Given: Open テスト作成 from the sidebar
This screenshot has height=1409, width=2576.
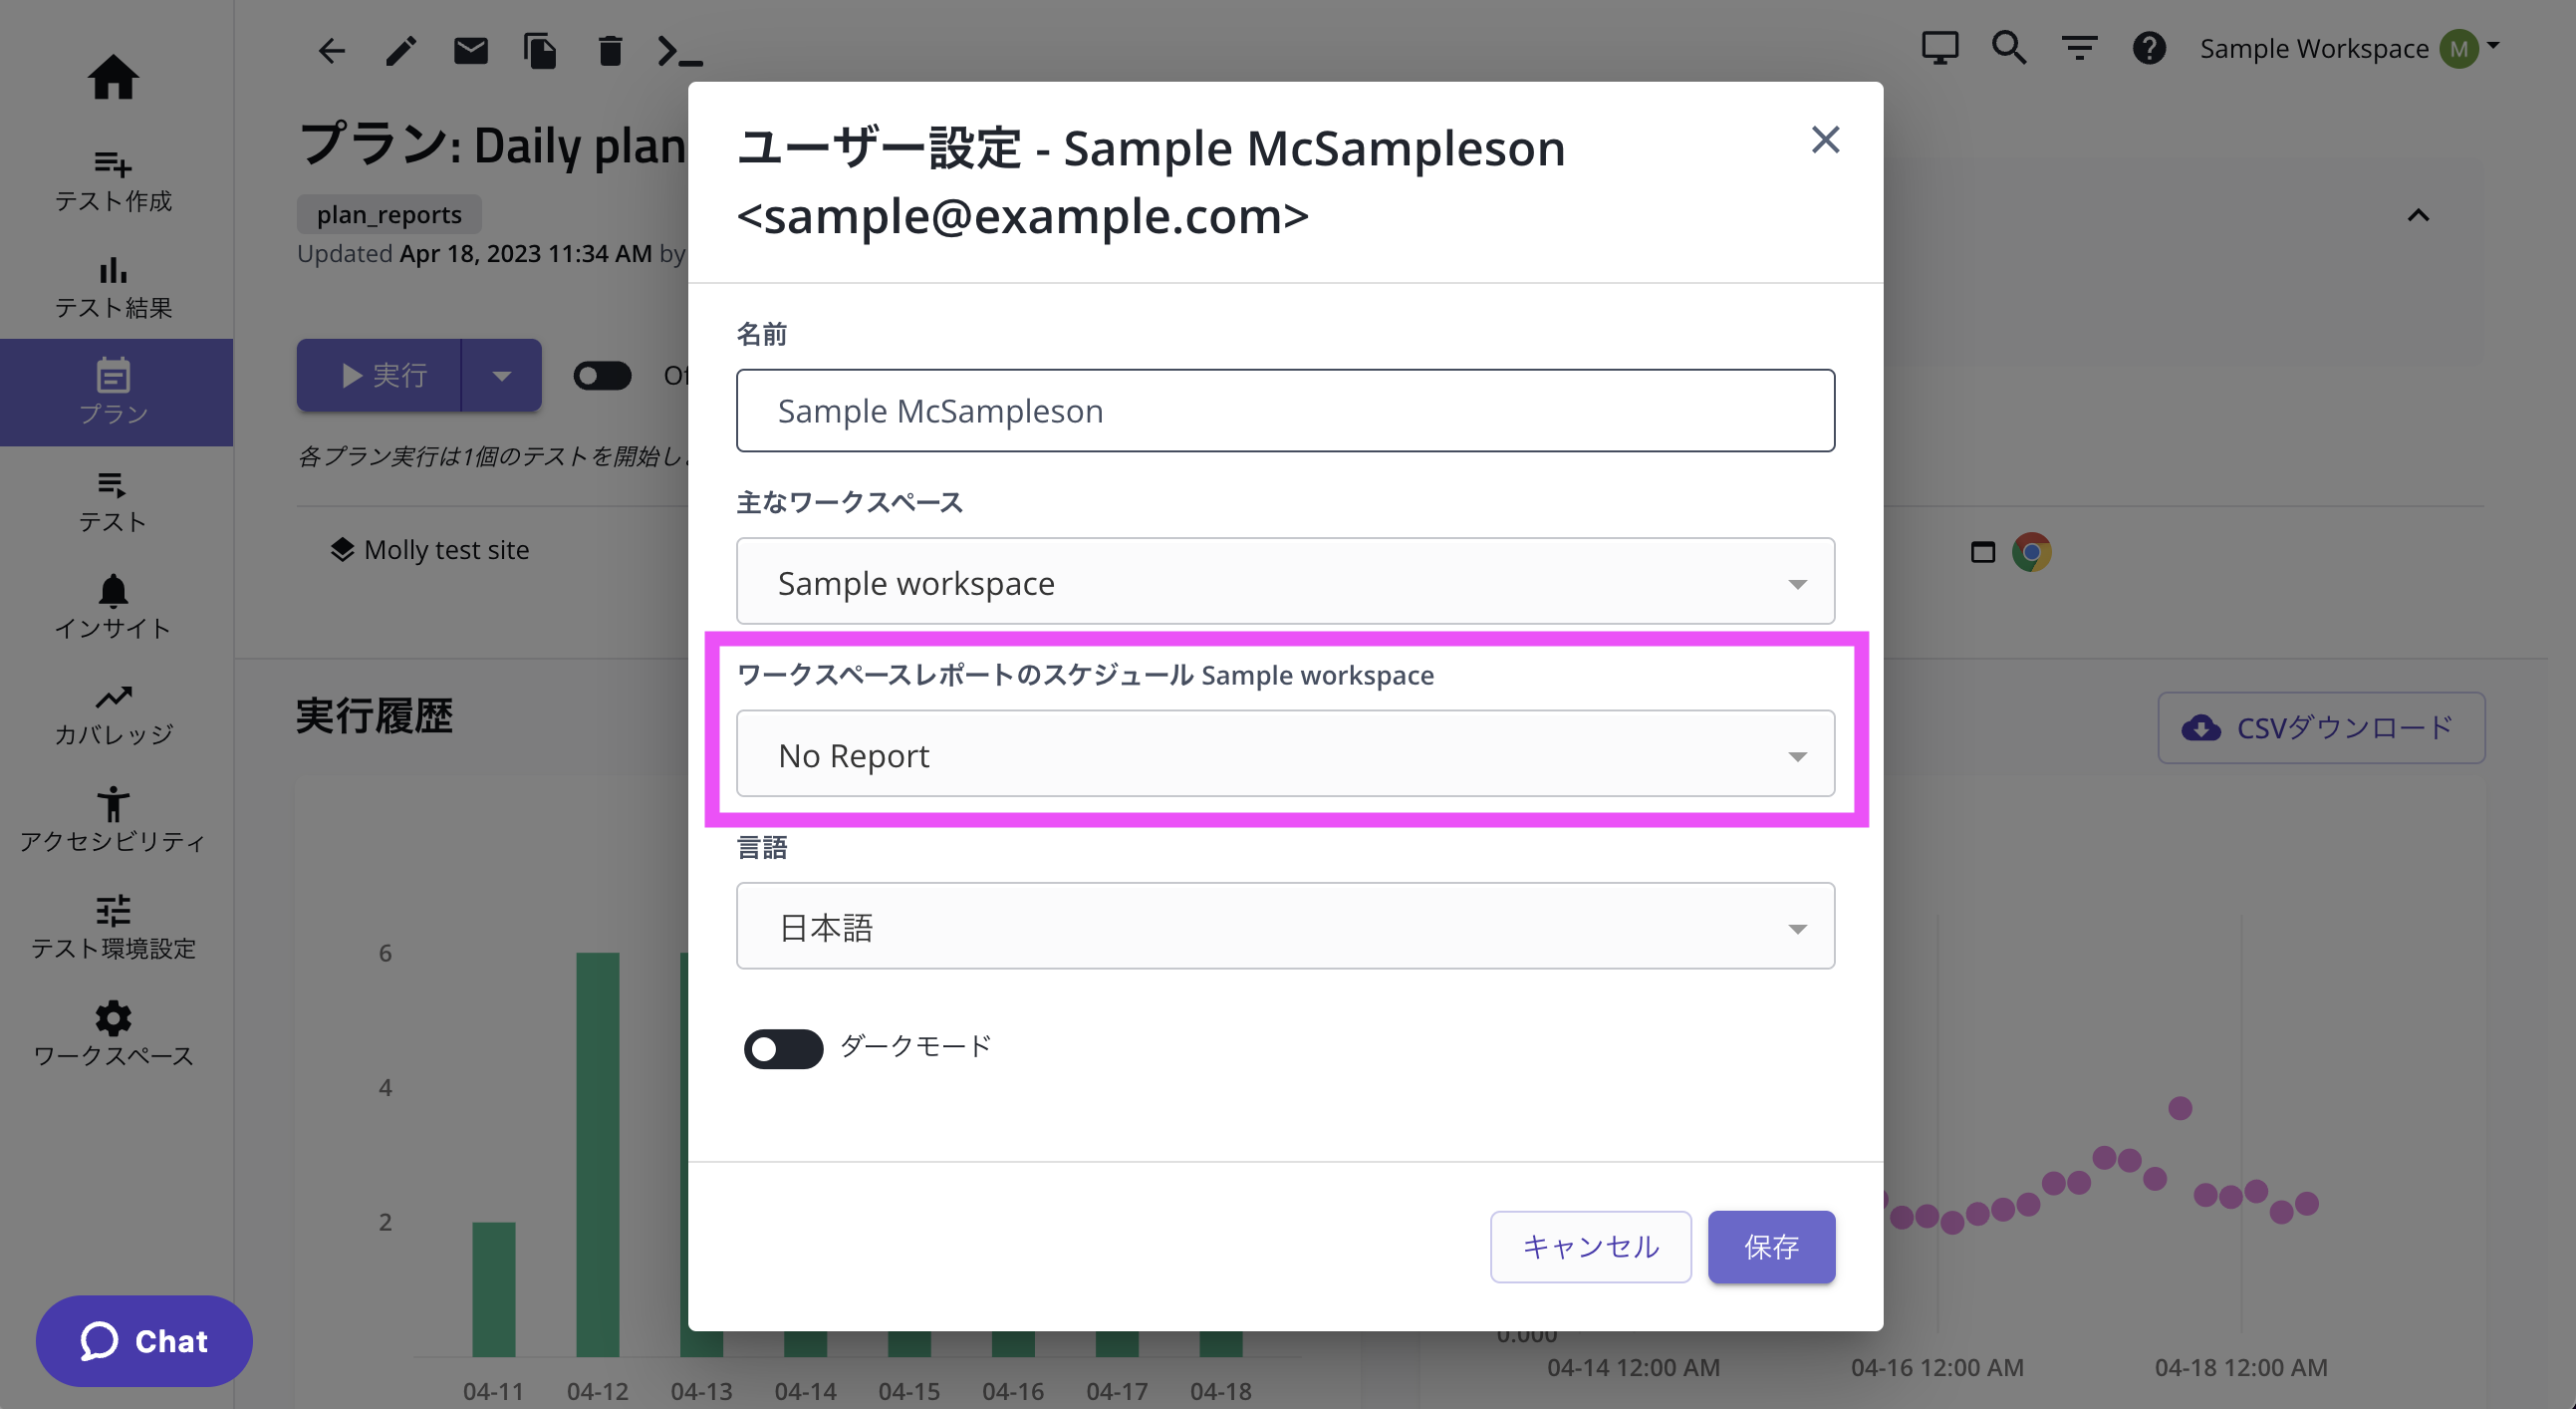Looking at the screenshot, I should coord(113,178).
